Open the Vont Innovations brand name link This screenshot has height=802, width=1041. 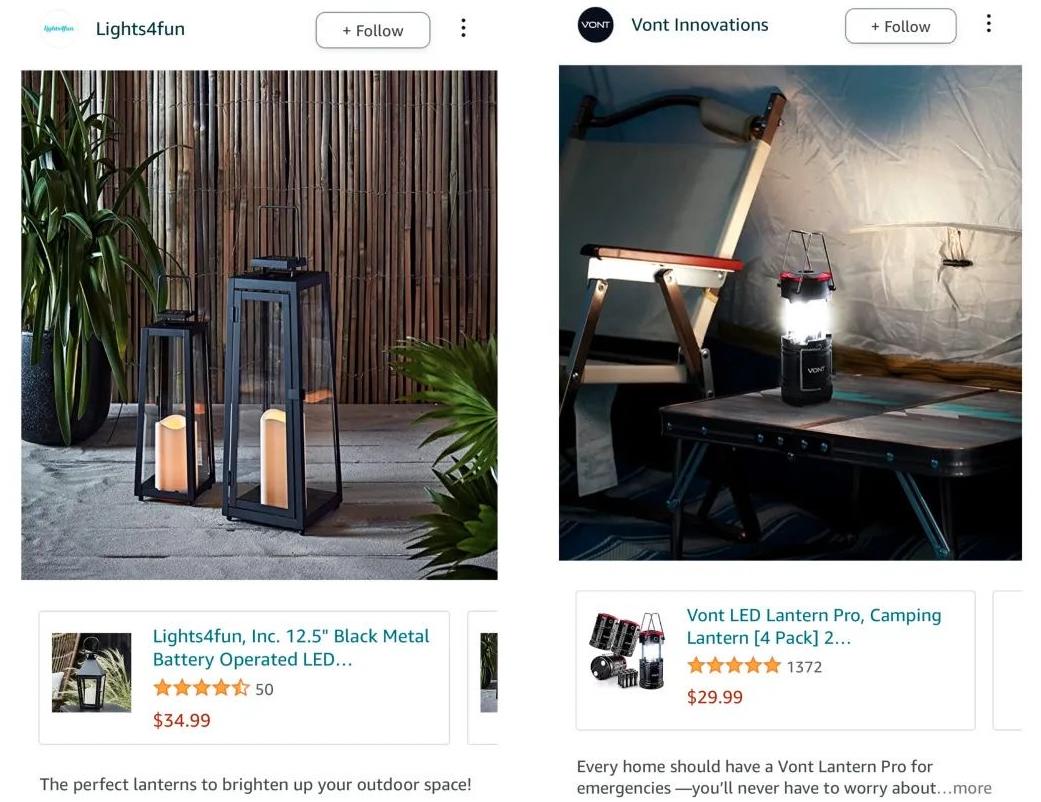tap(700, 25)
